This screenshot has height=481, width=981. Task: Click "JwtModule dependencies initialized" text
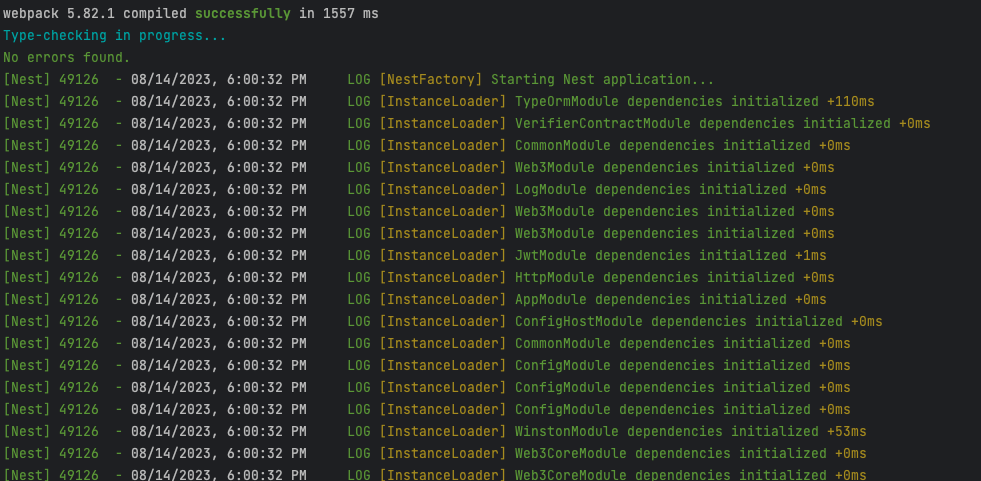tap(651, 255)
